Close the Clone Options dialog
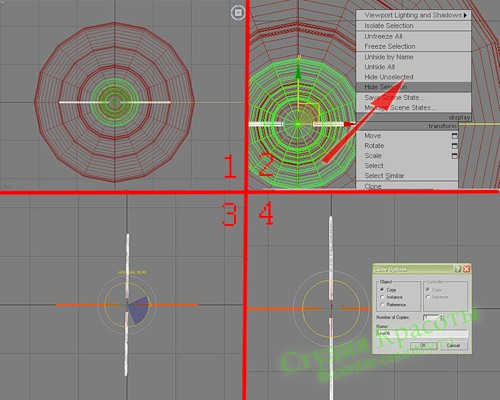This screenshot has height=400, width=500. pos(466,269)
